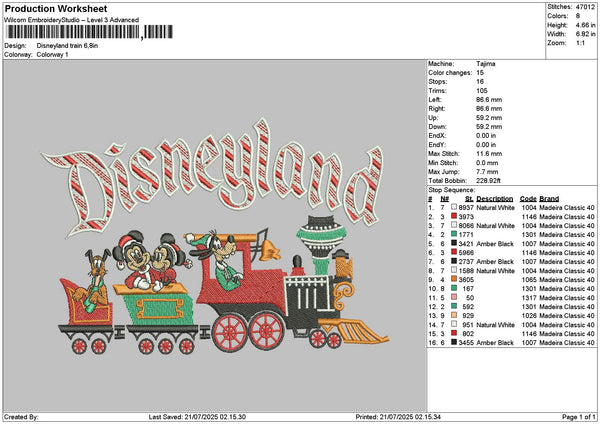Select stitch count 2737 in row 7
The width and height of the screenshot is (600, 424).
pyautogui.click(x=466, y=262)
